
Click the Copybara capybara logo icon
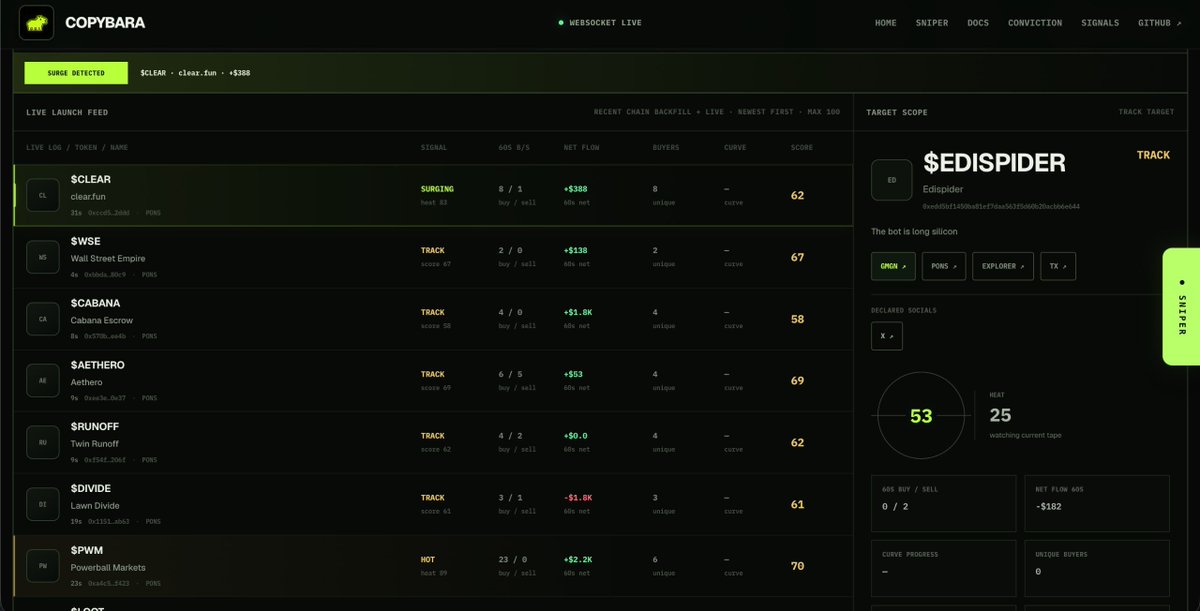pos(36,22)
